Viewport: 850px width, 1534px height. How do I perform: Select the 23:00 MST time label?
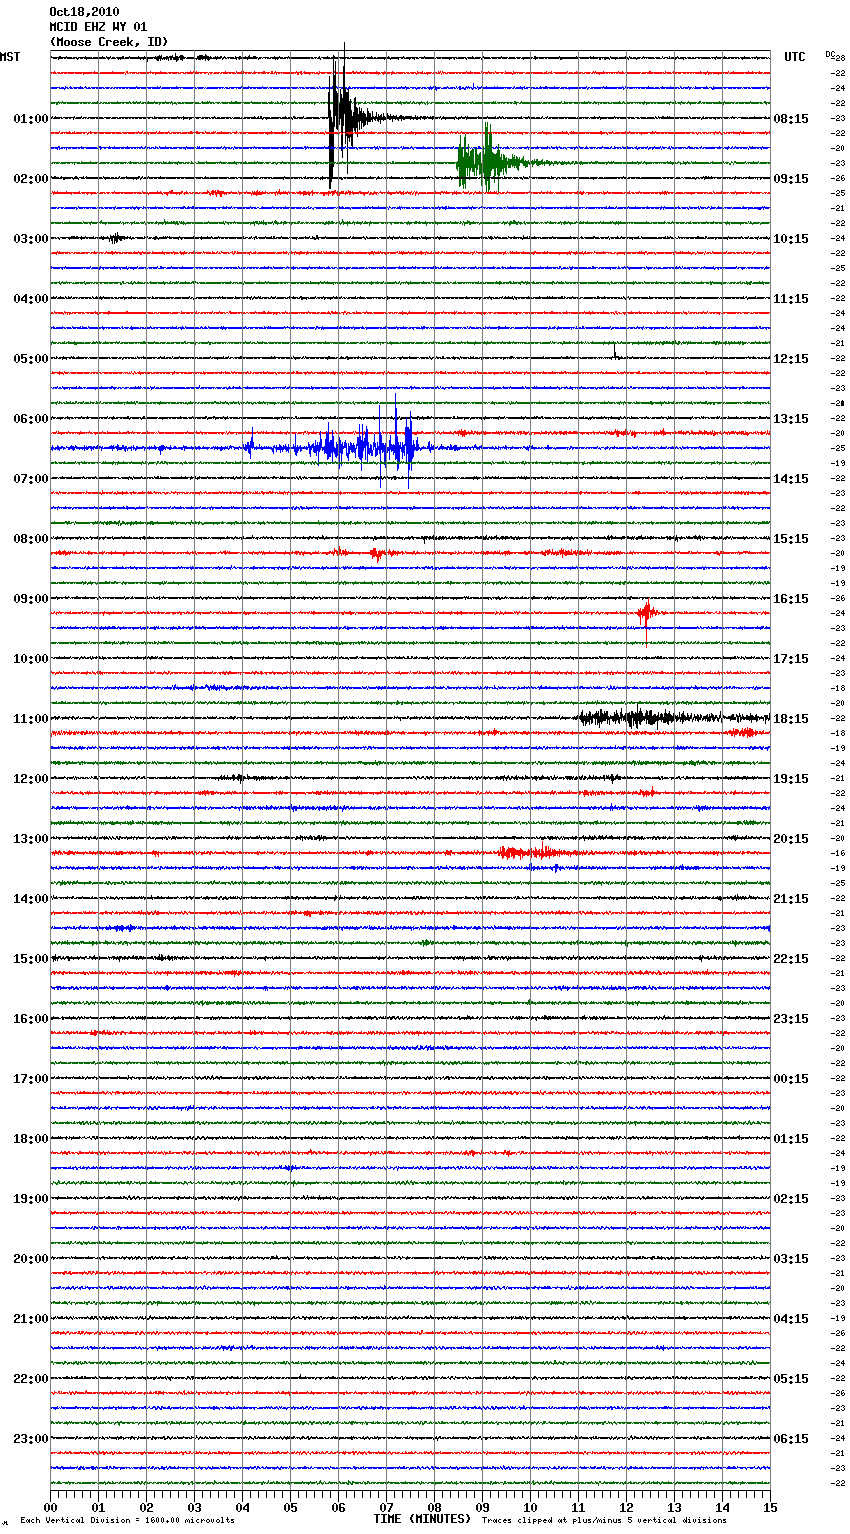pyautogui.click(x=30, y=1439)
